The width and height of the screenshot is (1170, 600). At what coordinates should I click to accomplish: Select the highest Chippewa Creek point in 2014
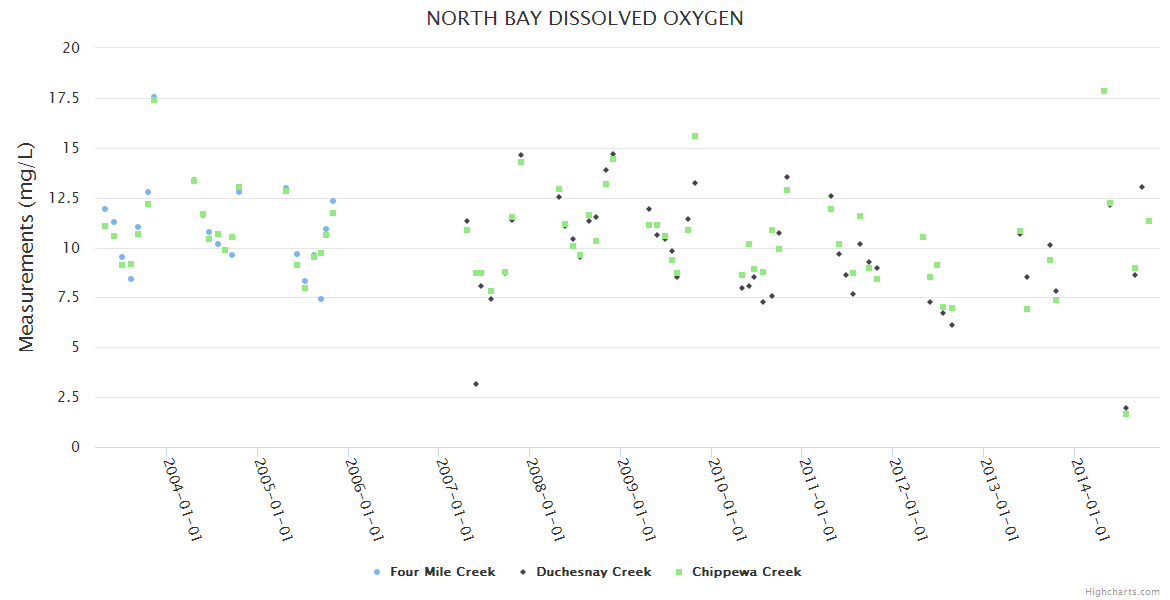point(1104,91)
